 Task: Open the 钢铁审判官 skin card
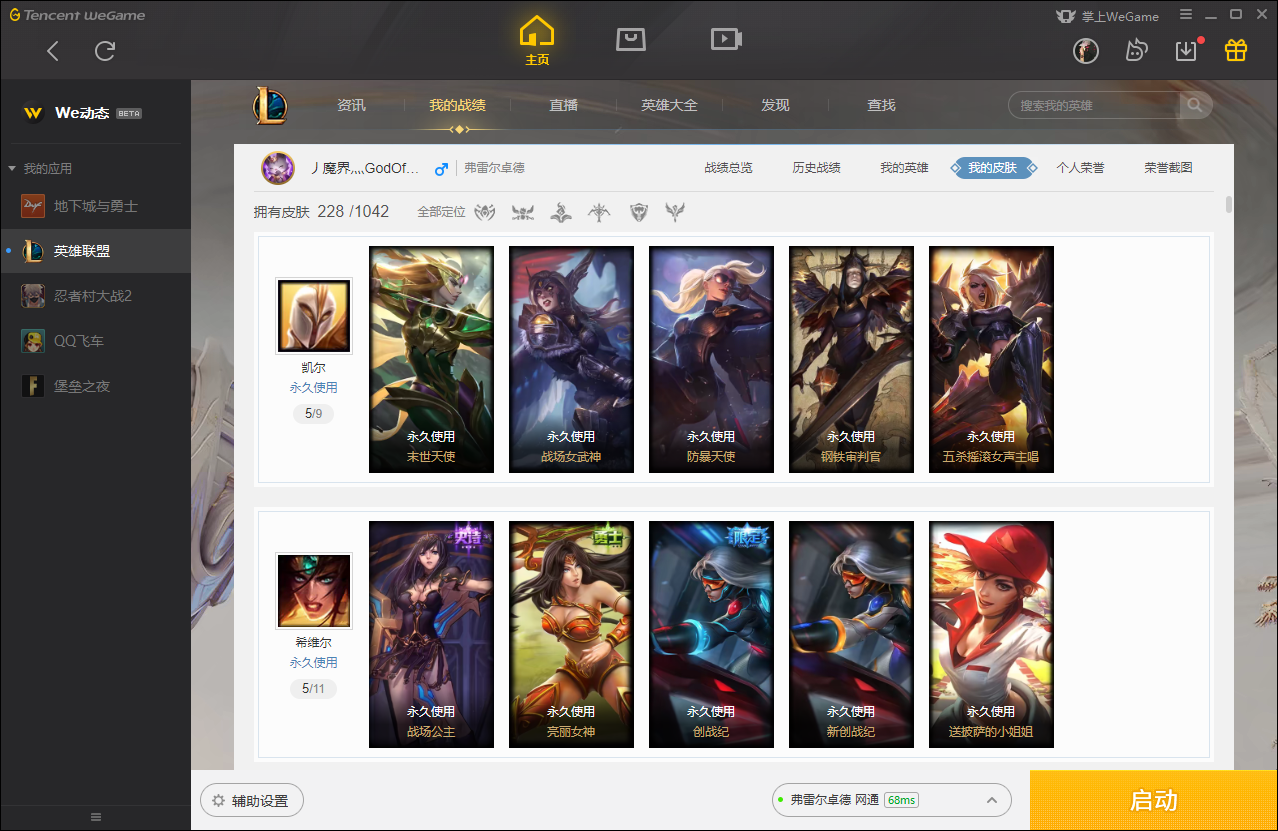[x=851, y=359]
